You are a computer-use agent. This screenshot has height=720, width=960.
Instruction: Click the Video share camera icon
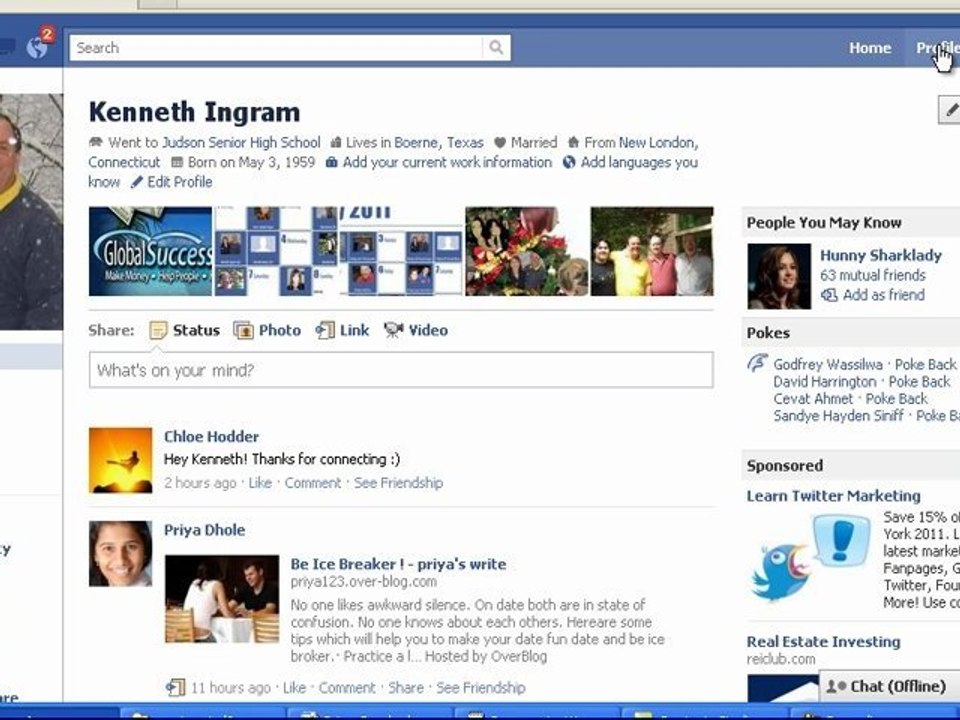pos(393,331)
